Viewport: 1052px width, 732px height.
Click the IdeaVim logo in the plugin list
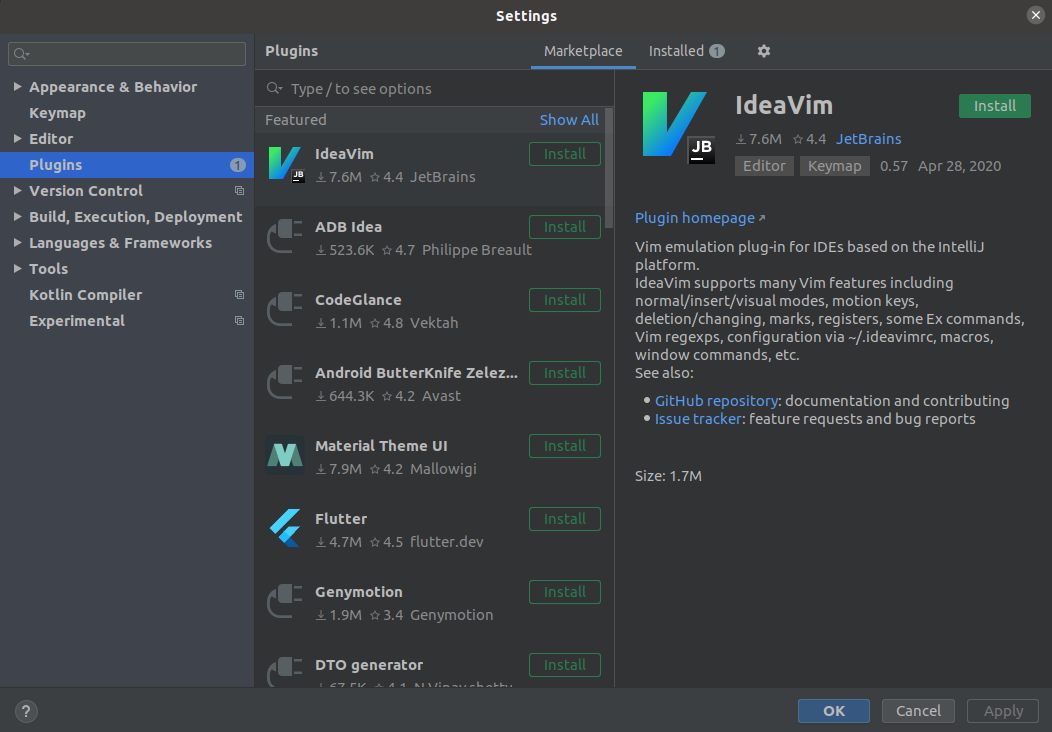click(286, 165)
